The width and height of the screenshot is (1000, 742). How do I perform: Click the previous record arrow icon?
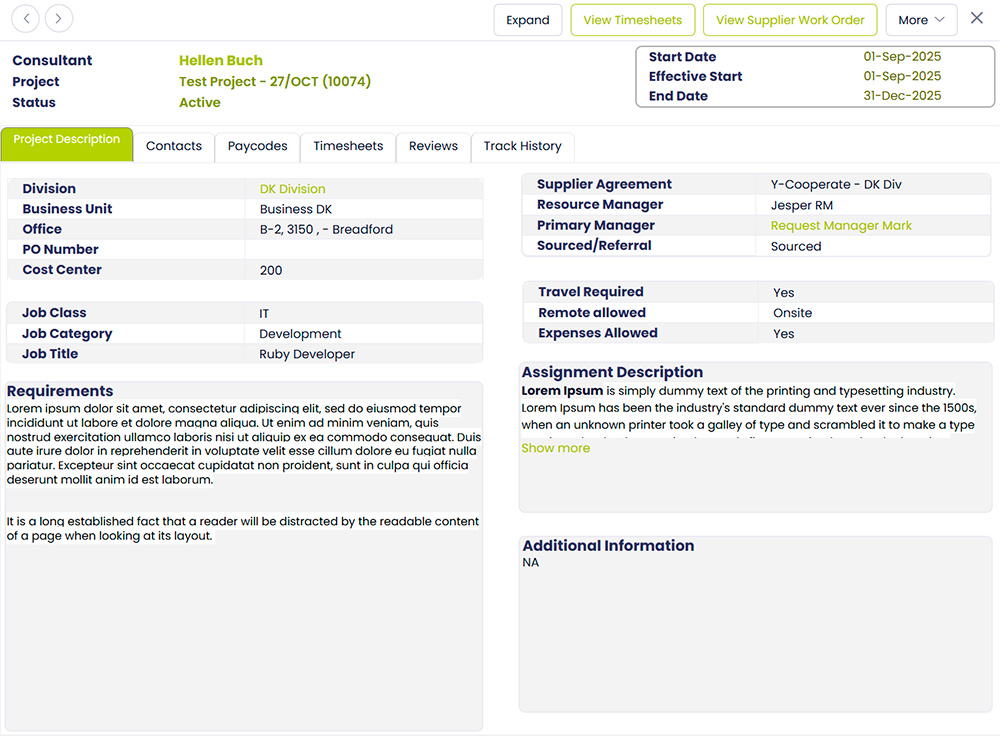[x=26, y=19]
